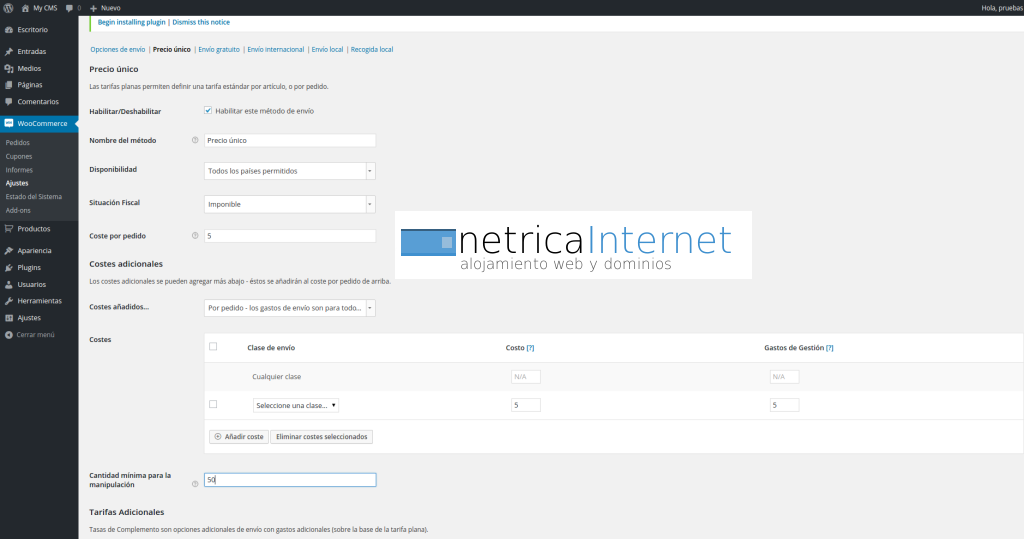Open the 'Recogida local' shipping tab
This screenshot has width=1024, height=539.
click(x=372, y=49)
